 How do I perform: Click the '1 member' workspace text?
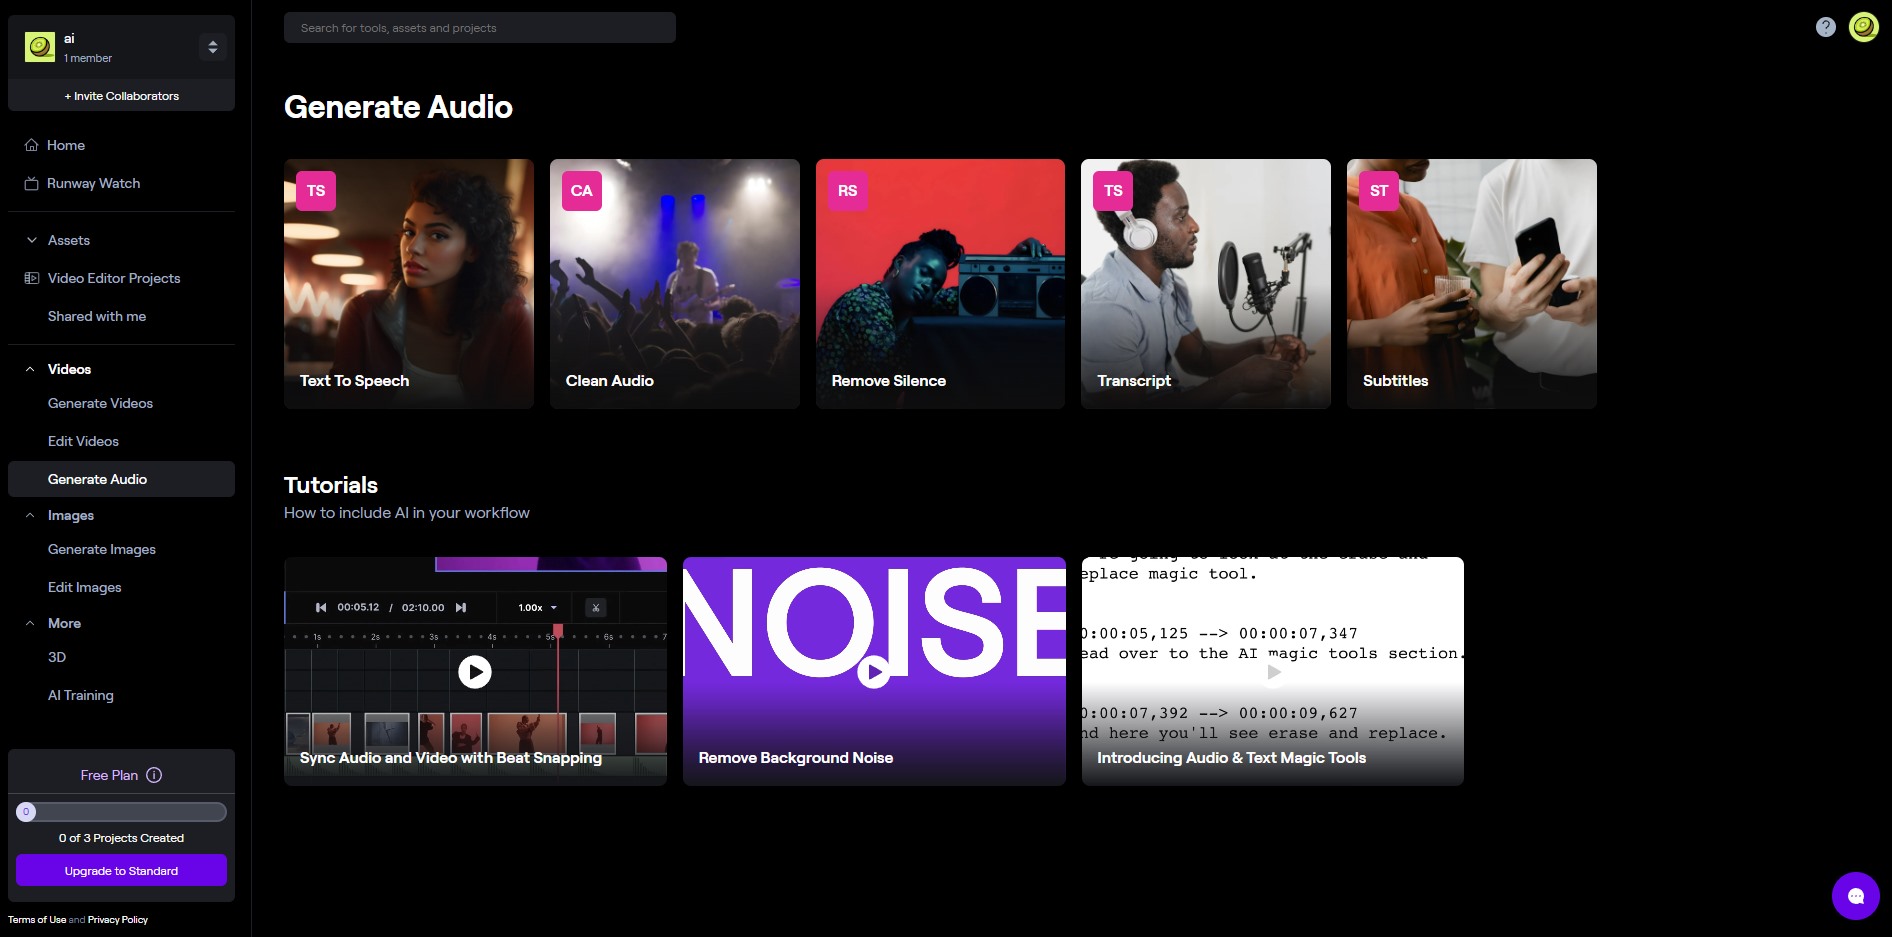(x=88, y=58)
